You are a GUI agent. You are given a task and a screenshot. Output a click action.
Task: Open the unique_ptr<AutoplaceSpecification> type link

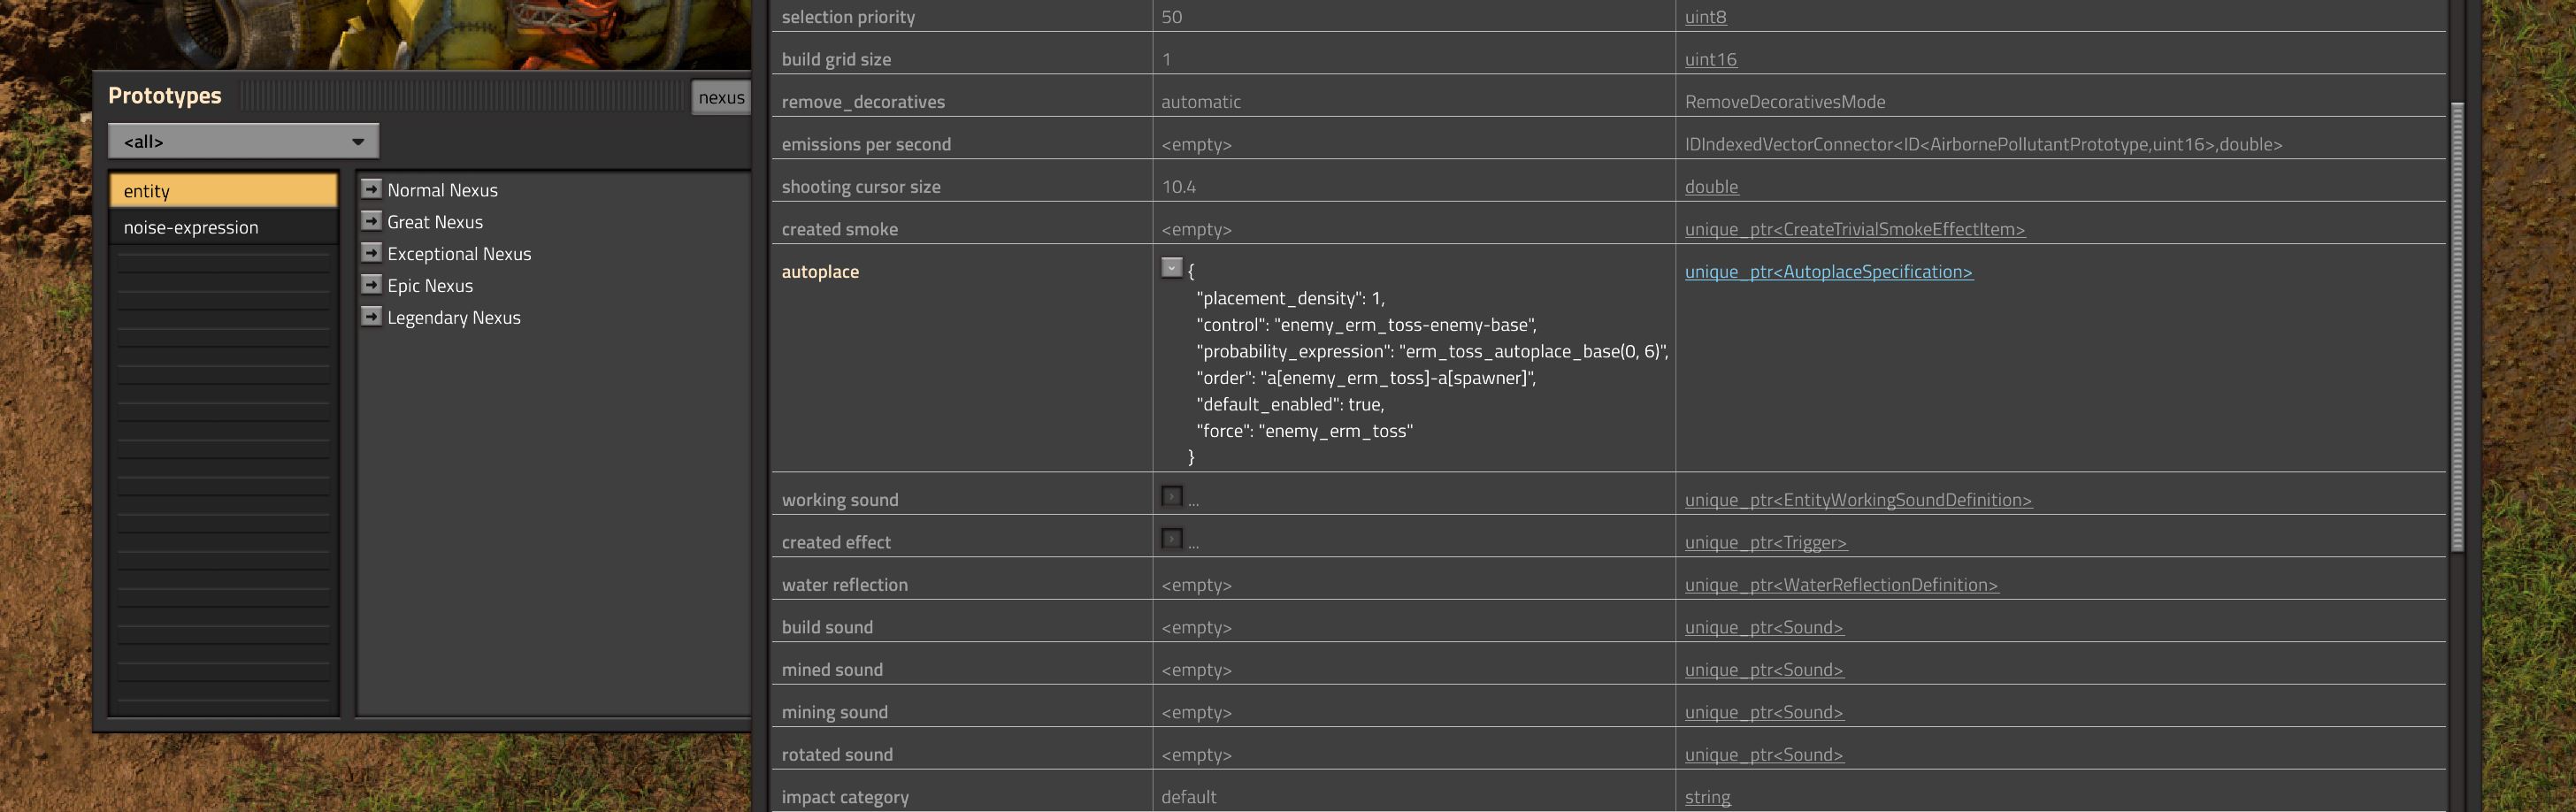[1828, 272]
